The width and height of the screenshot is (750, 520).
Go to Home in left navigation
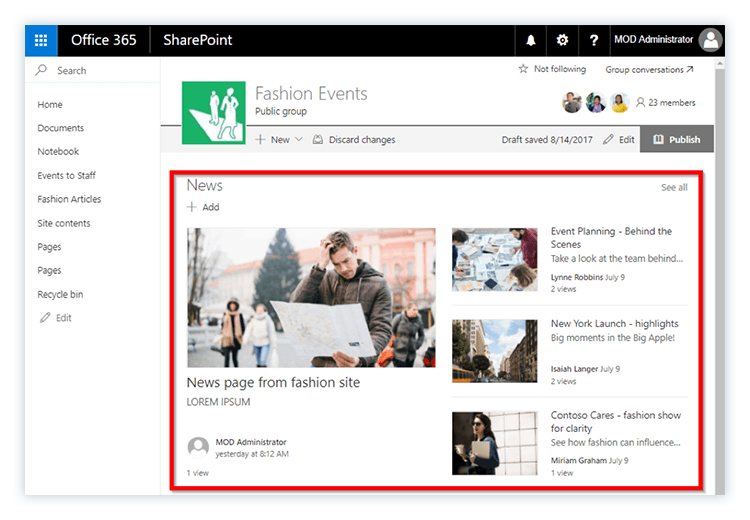point(50,104)
